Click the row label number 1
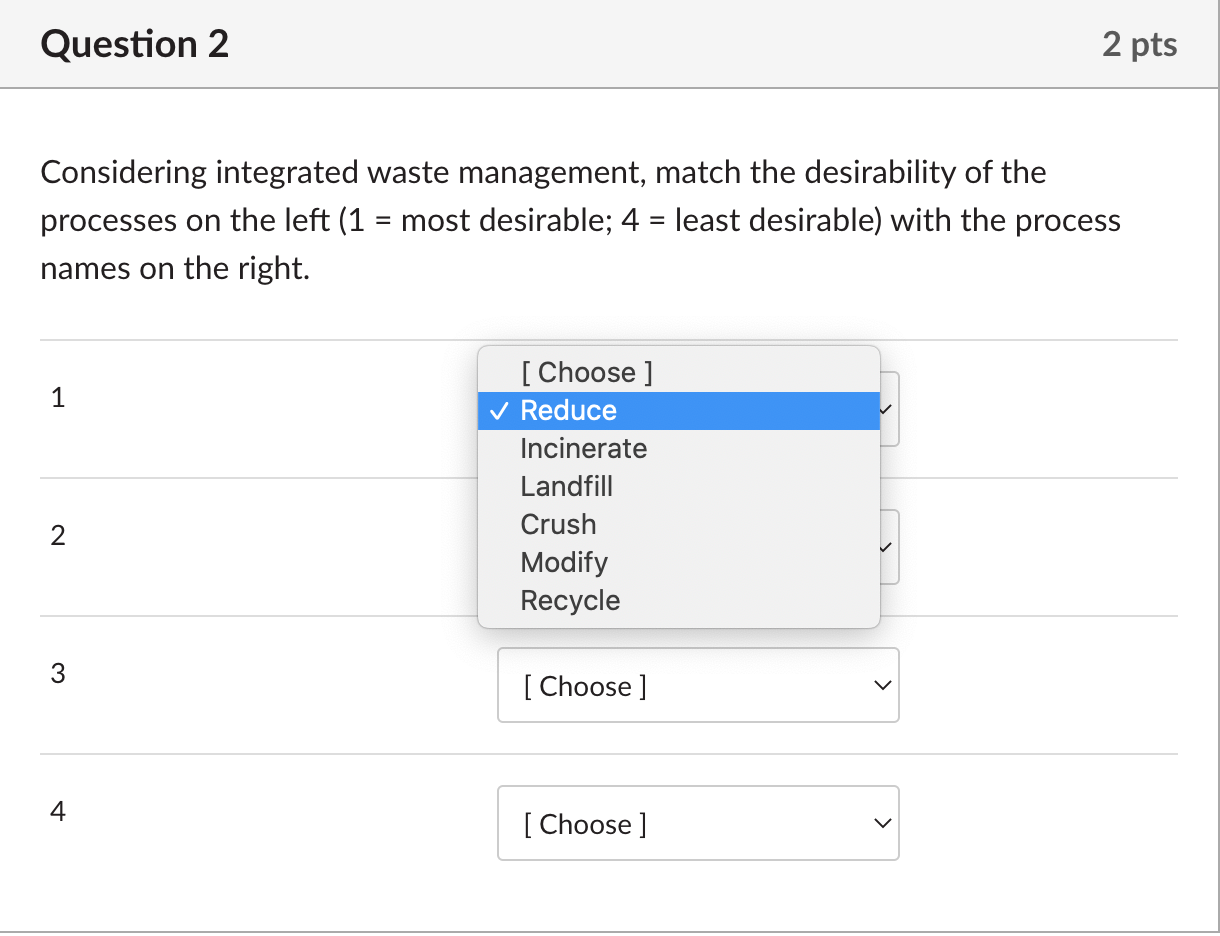1220x936 pixels. [x=58, y=398]
